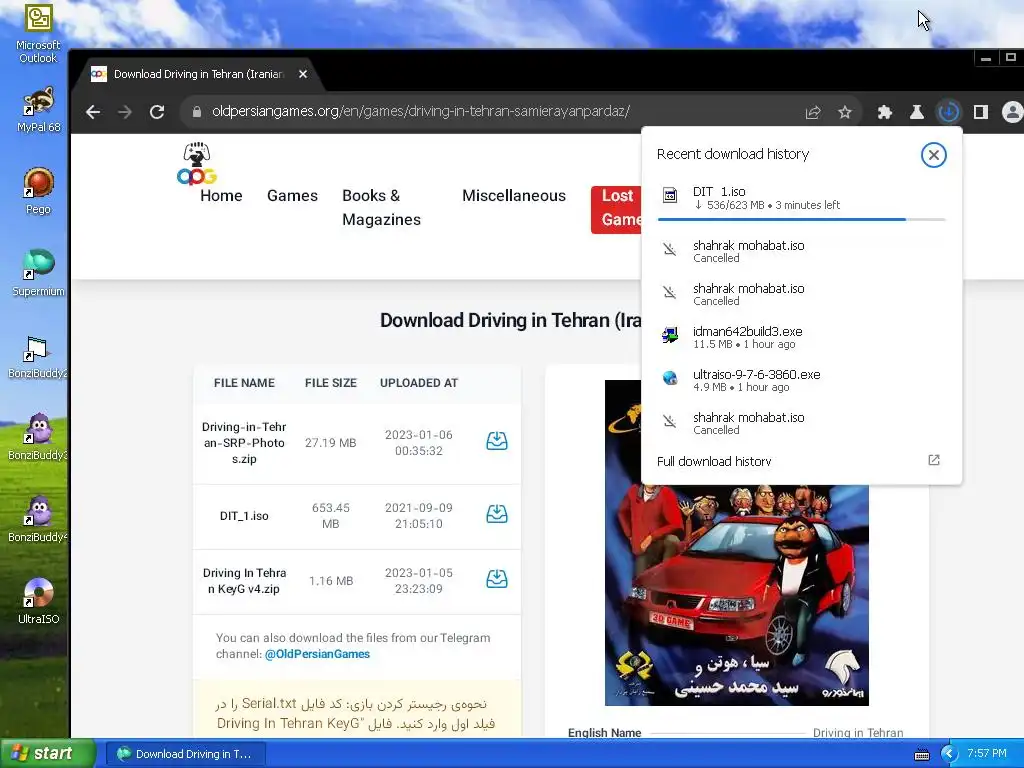Launch UltraISO desktop shortcut
1024x768 pixels.
coord(38,601)
